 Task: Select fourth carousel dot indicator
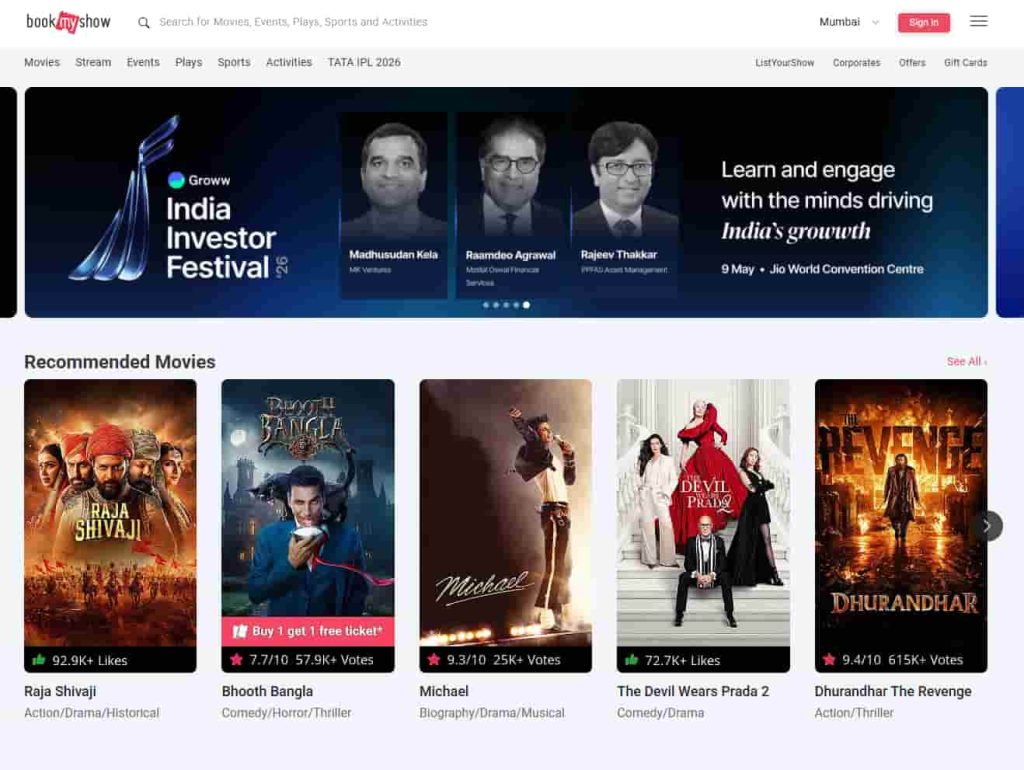point(516,305)
